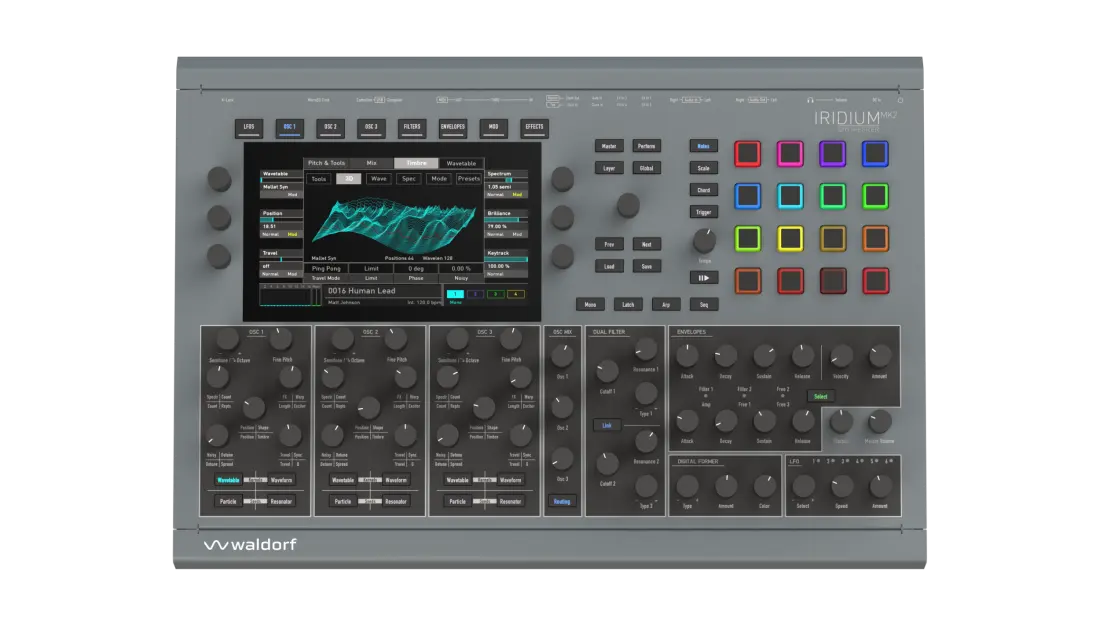Toggle the Latch button

pyautogui.click(x=628, y=305)
